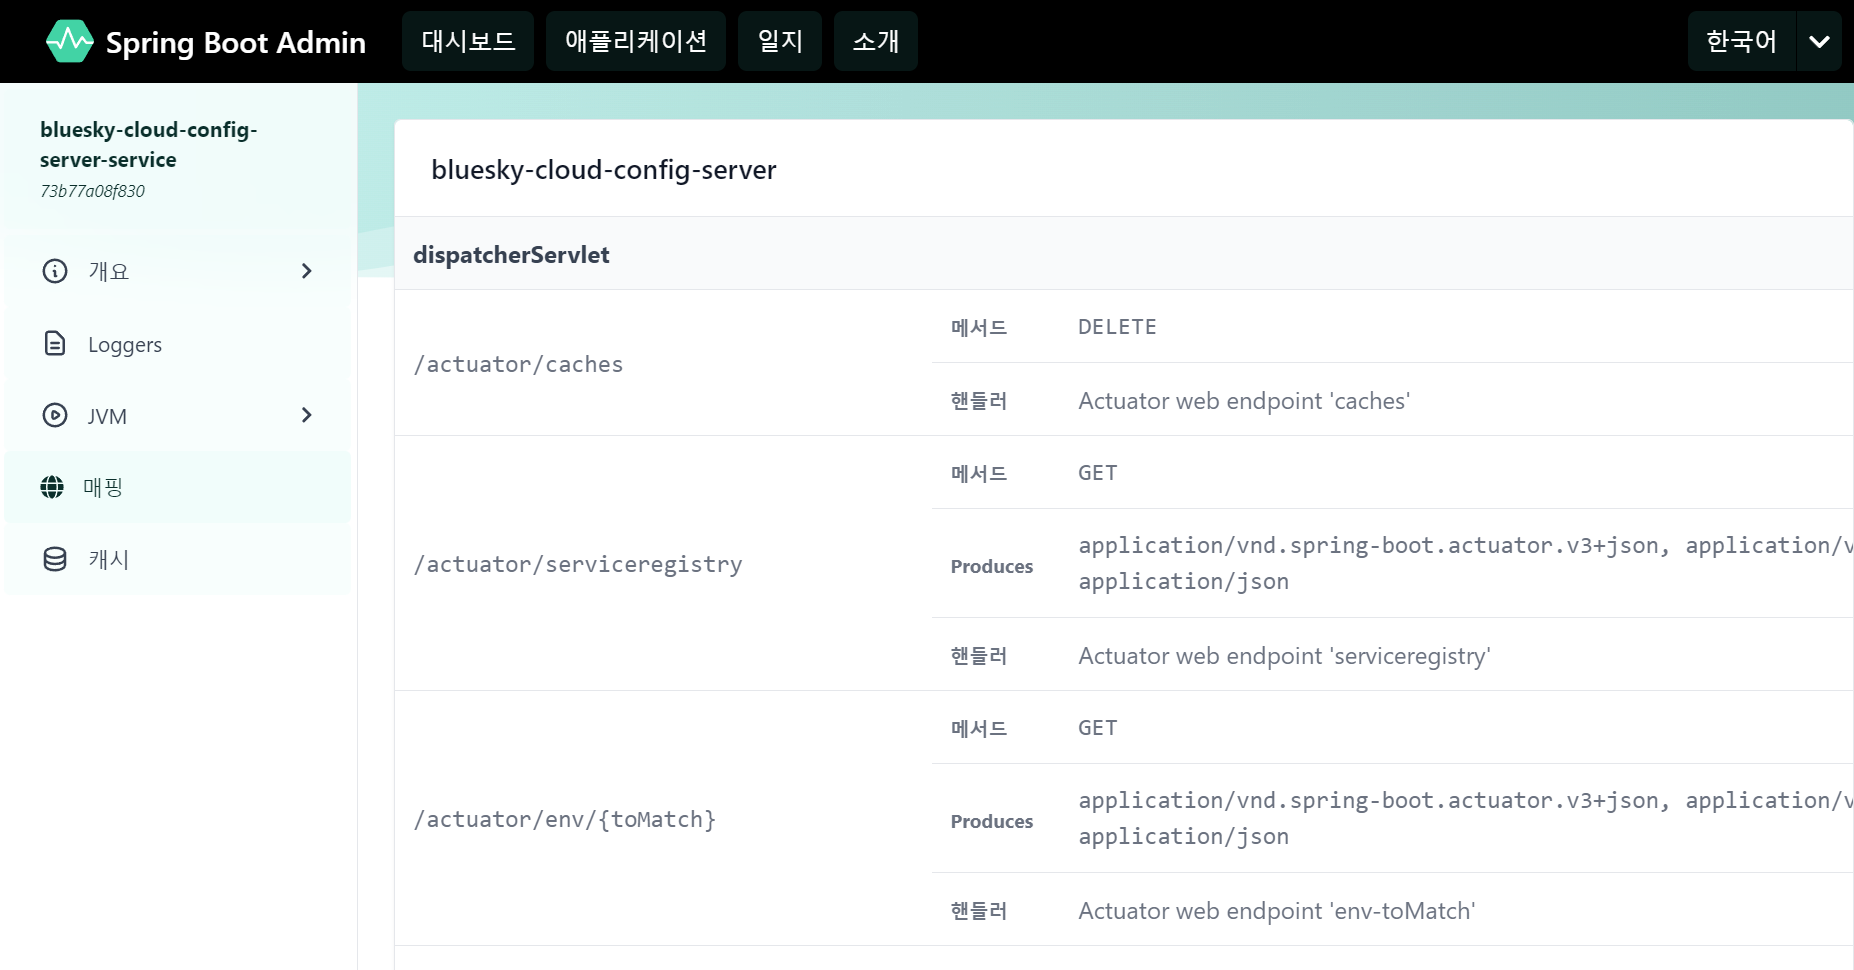Click handler text Actuator web endpoint 'caches'
This screenshot has width=1854, height=970.
point(1244,401)
